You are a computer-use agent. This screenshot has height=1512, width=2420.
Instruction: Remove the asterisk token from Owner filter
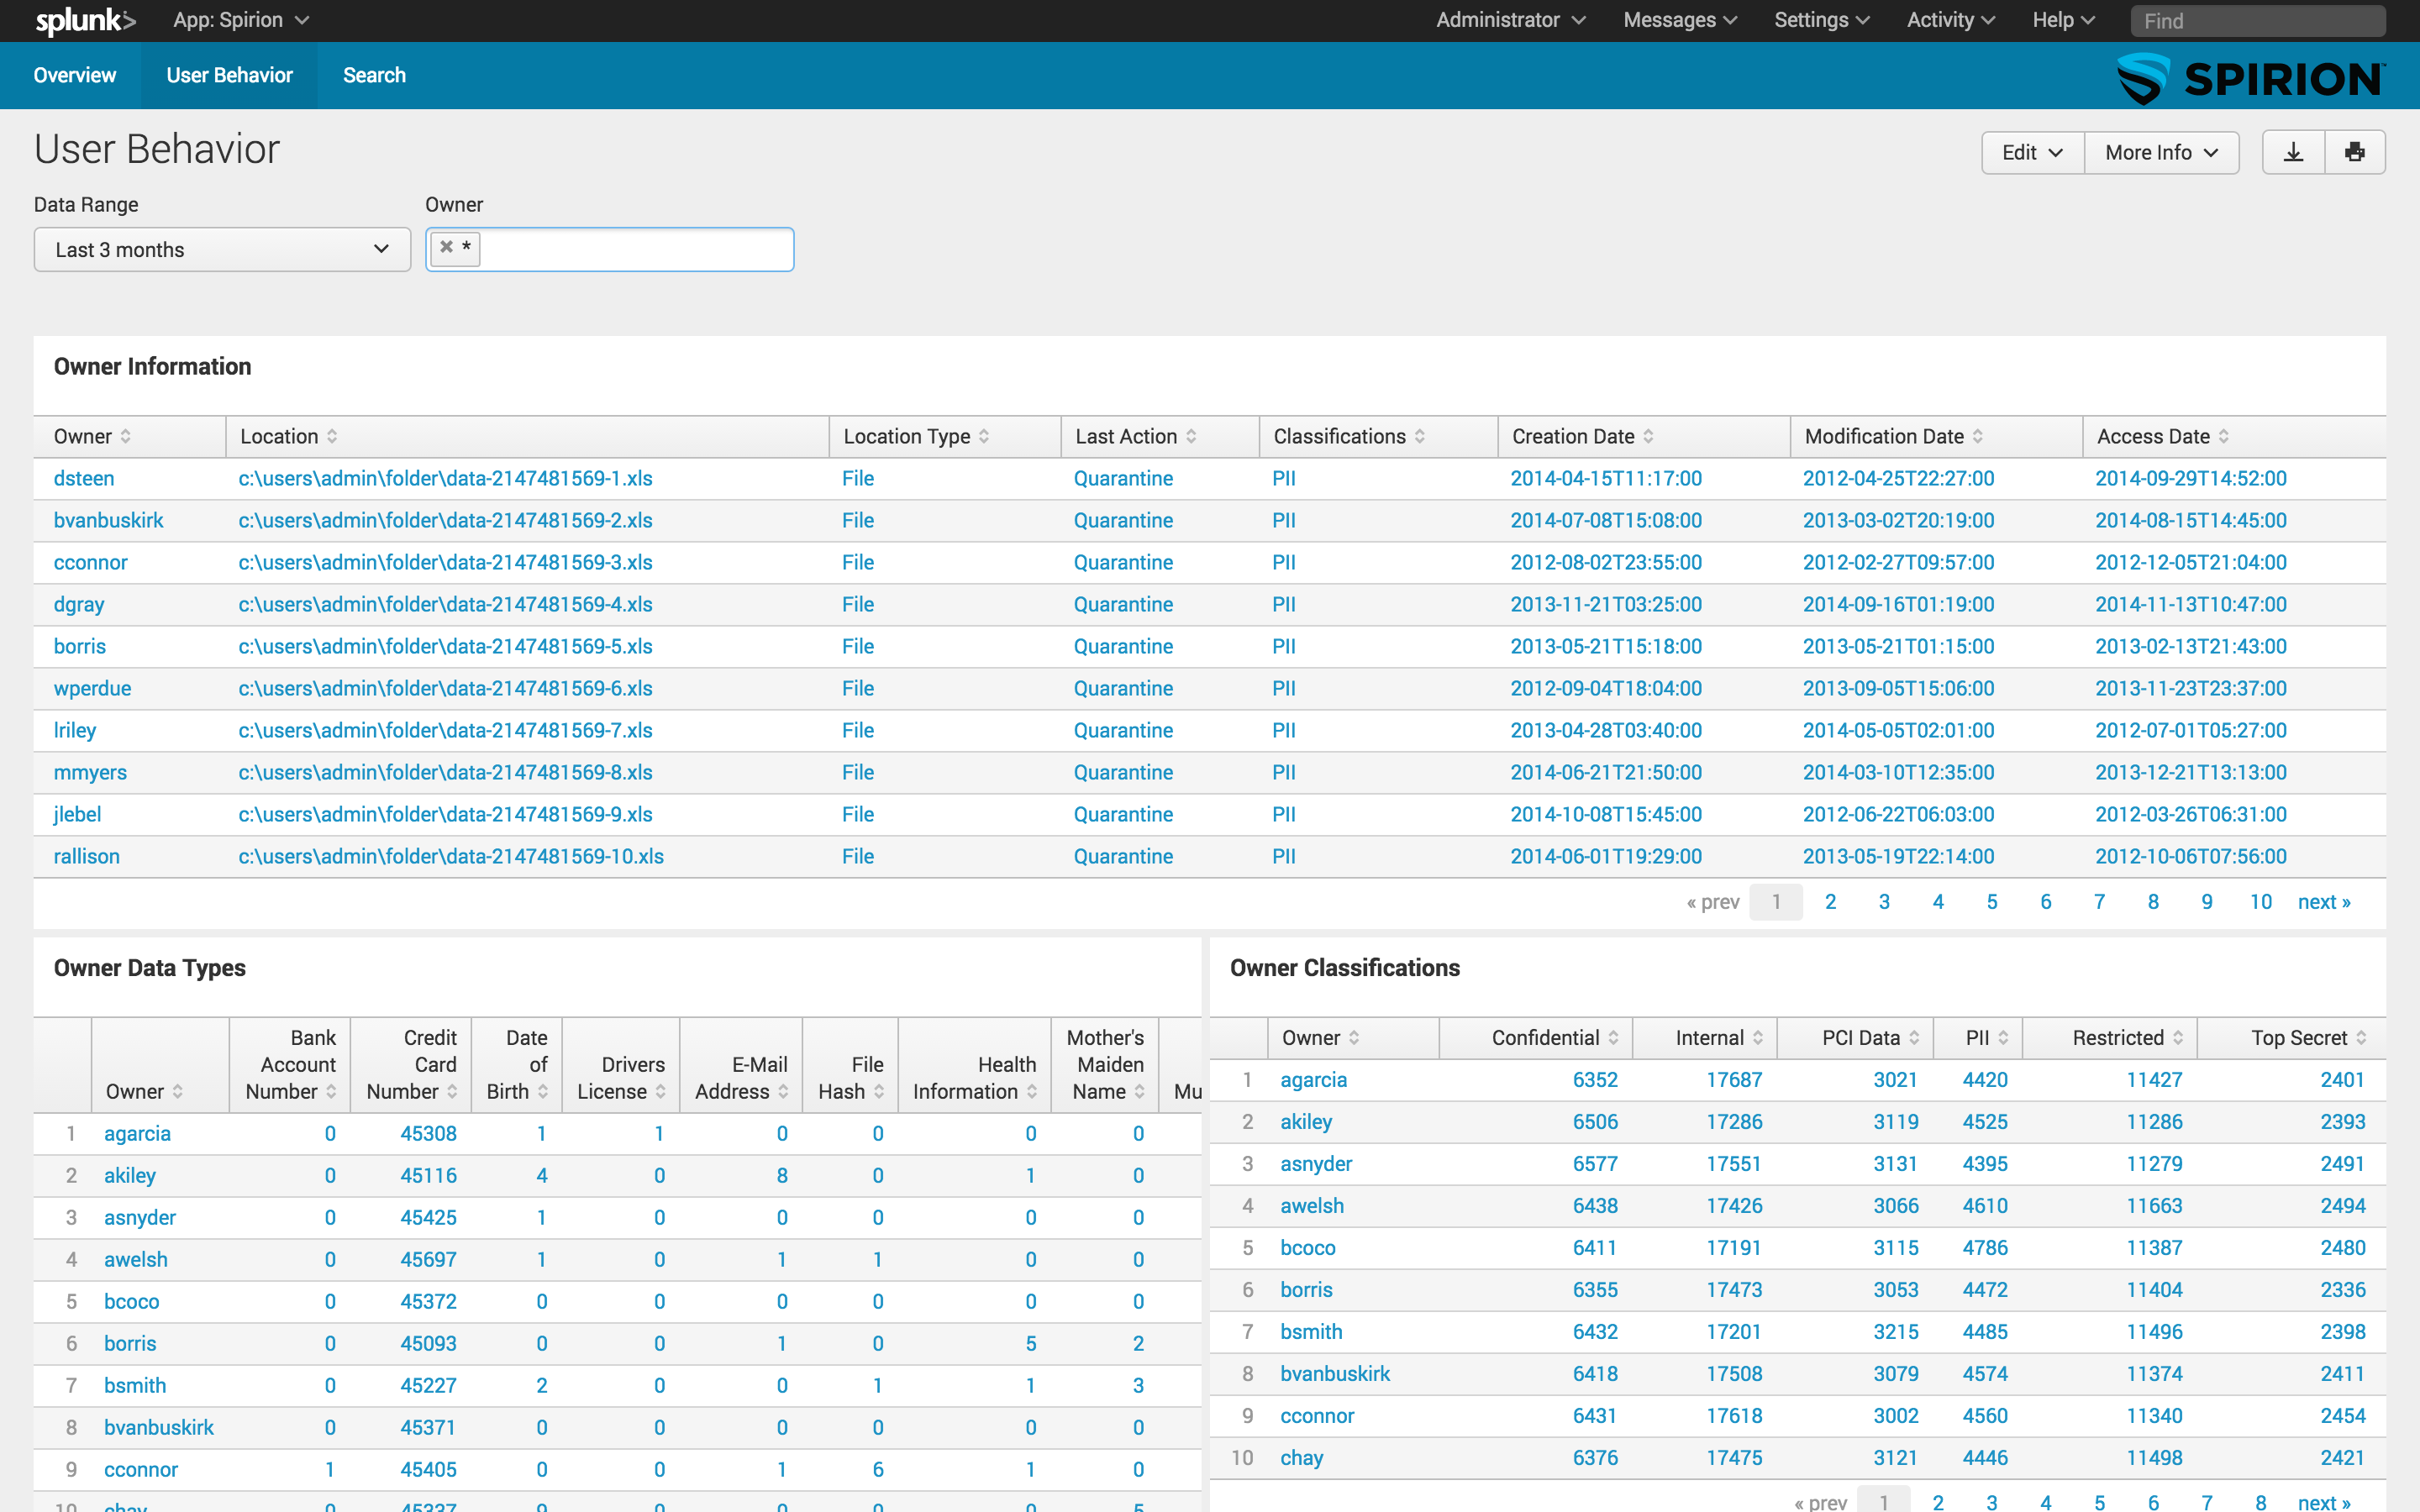click(x=446, y=247)
